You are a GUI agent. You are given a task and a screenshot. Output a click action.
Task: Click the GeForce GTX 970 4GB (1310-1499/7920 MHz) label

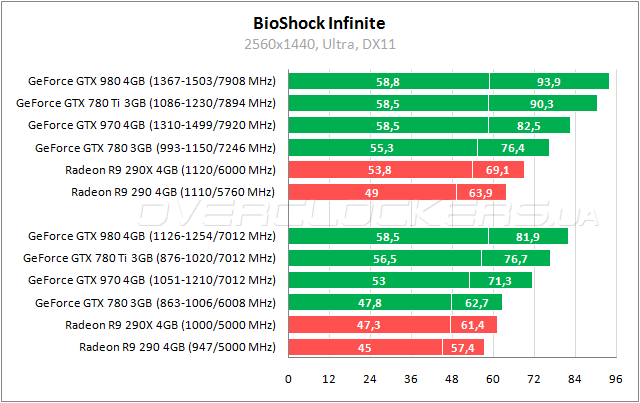pyautogui.click(x=151, y=125)
